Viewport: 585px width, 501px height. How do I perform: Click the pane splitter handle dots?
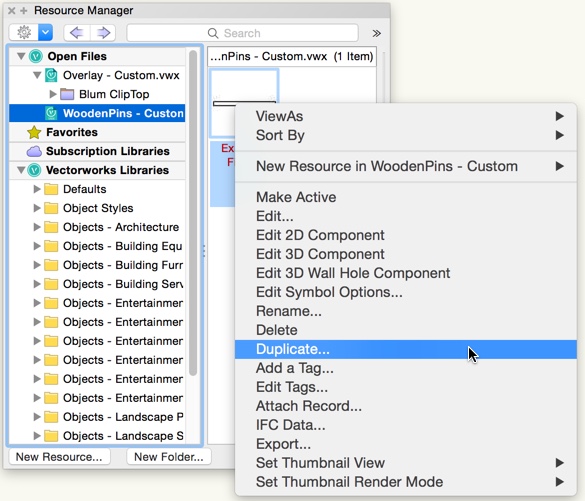pyautogui.click(x=204, y=251)
